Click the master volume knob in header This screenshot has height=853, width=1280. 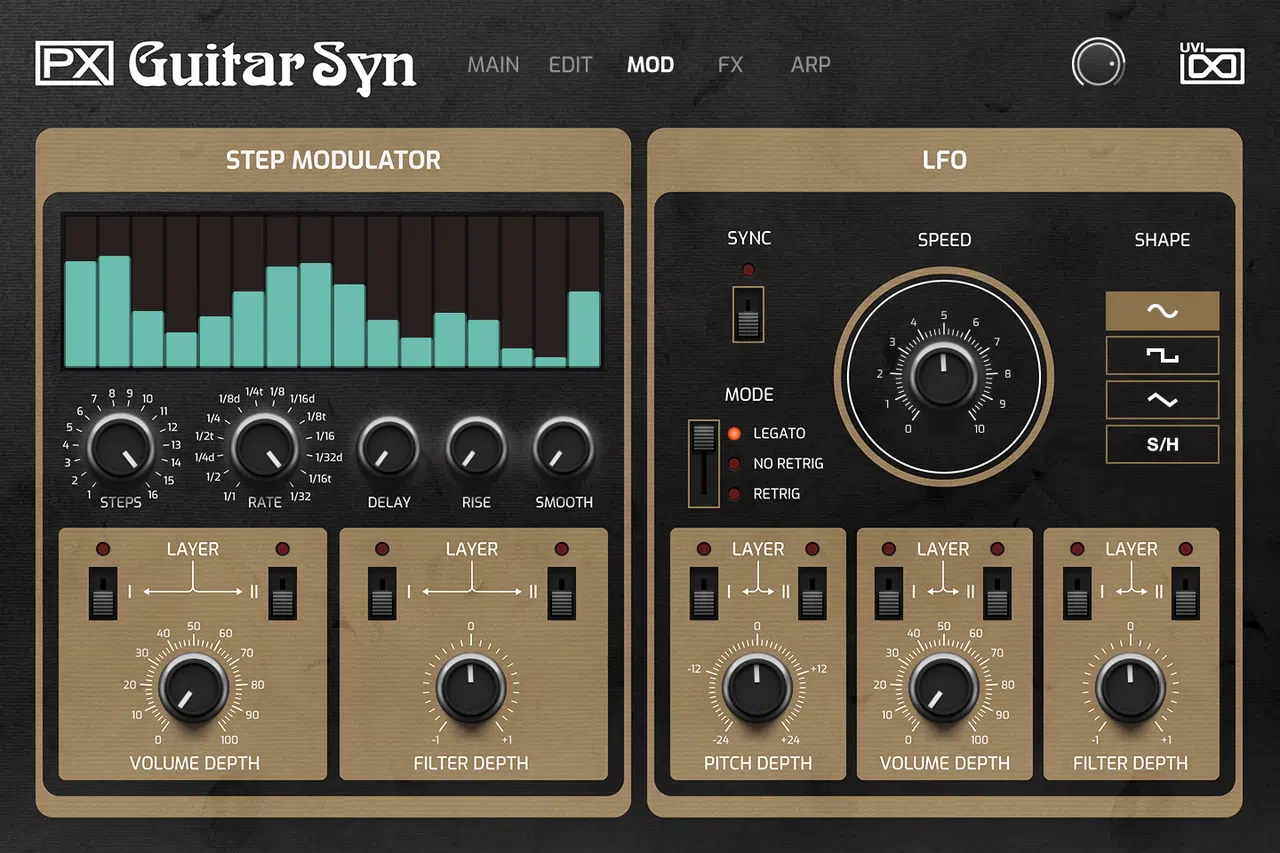[x=1098, y=64]
